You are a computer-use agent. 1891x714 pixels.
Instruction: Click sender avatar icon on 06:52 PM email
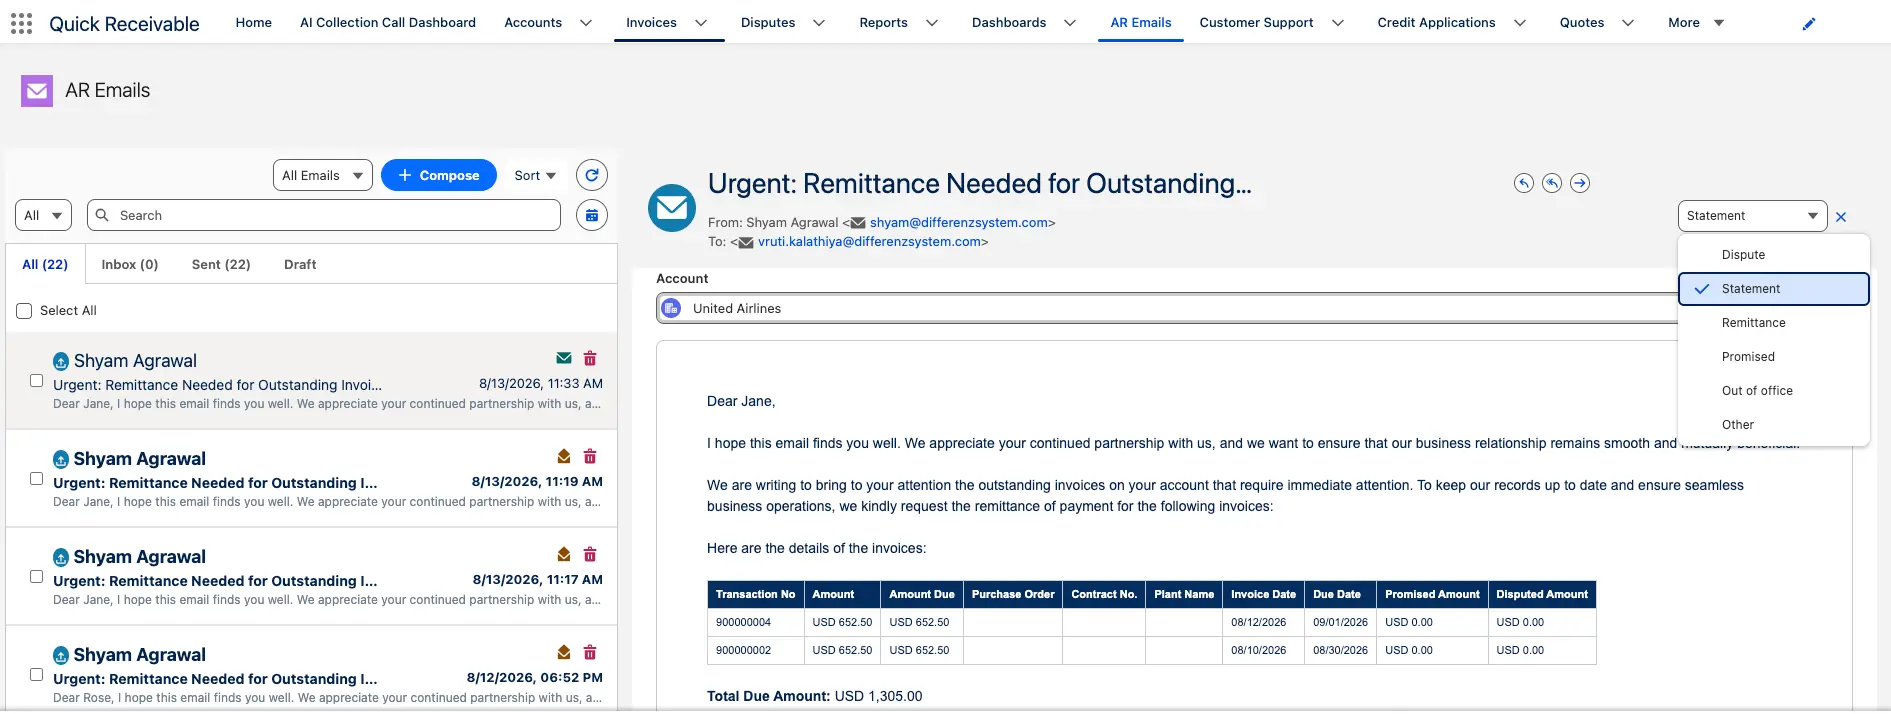(x=61, y=655)
